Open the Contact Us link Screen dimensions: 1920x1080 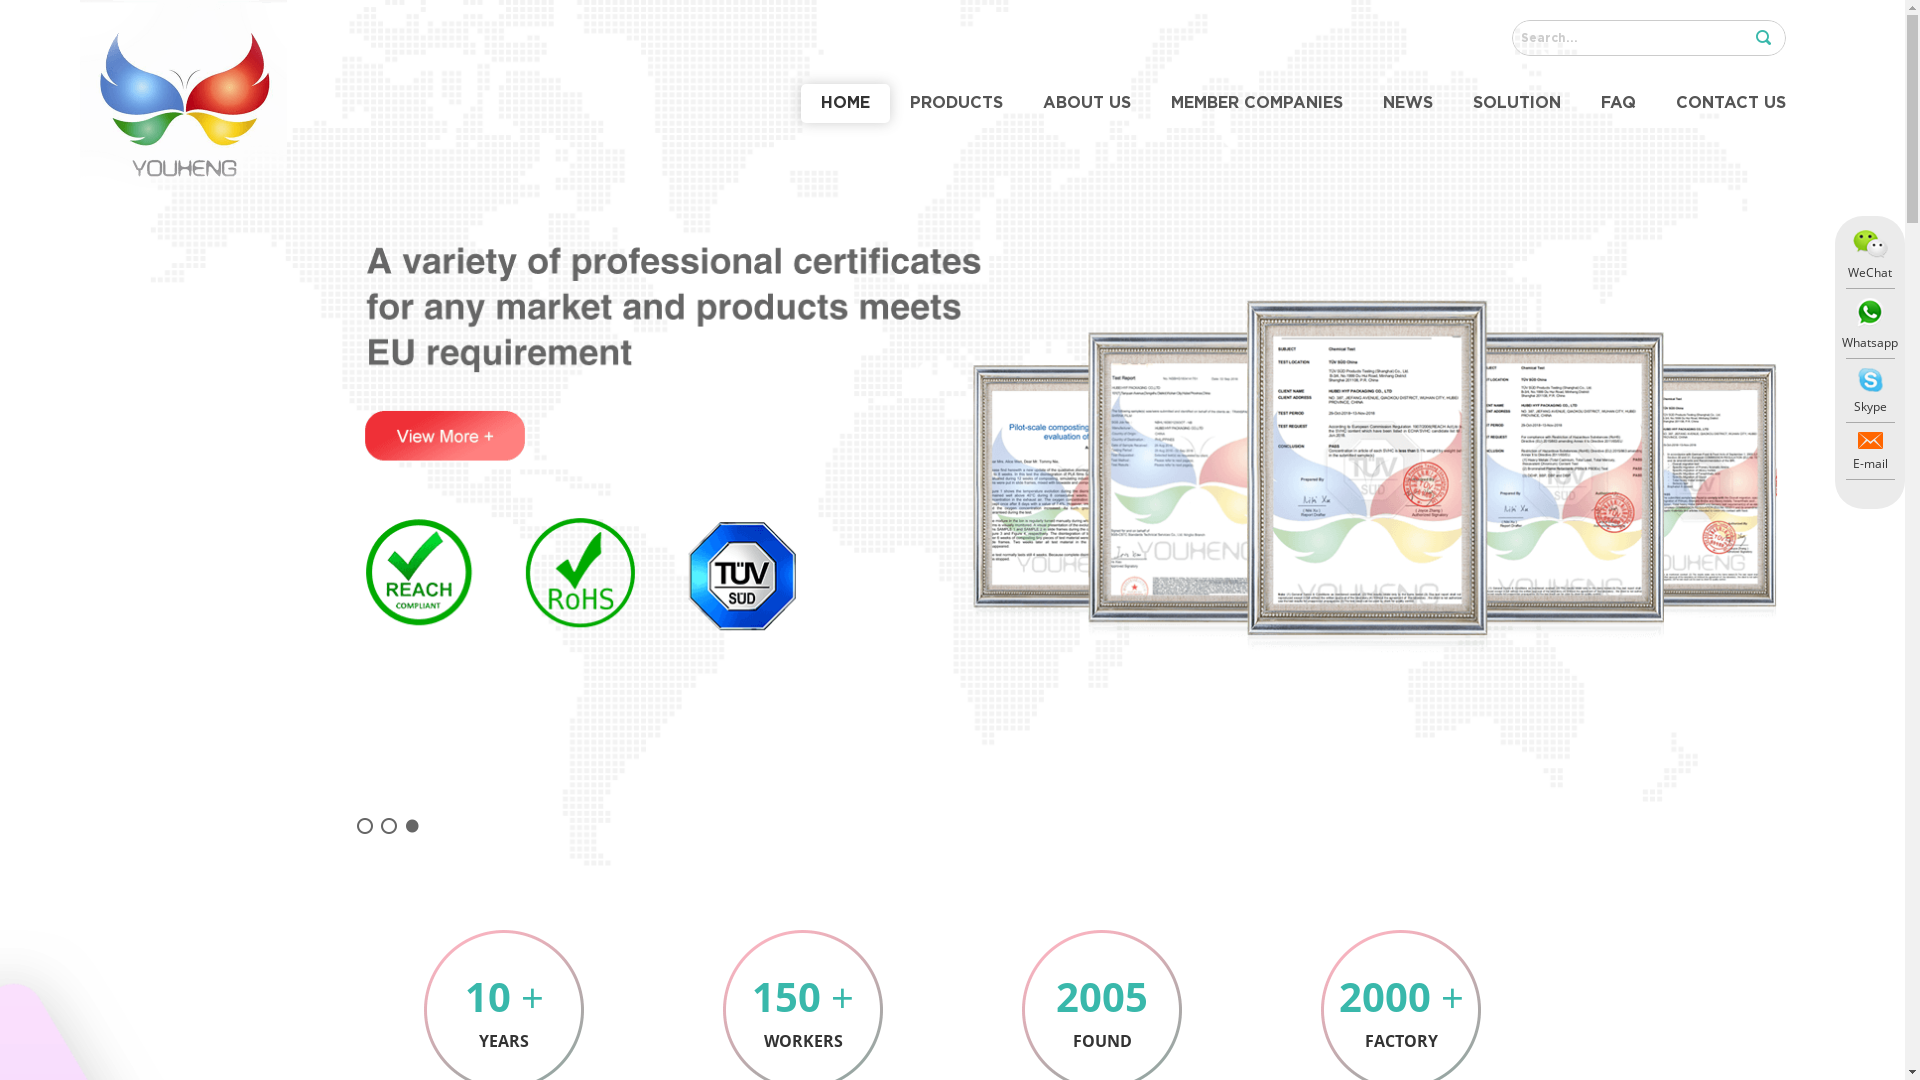[x=1730, y=103]
